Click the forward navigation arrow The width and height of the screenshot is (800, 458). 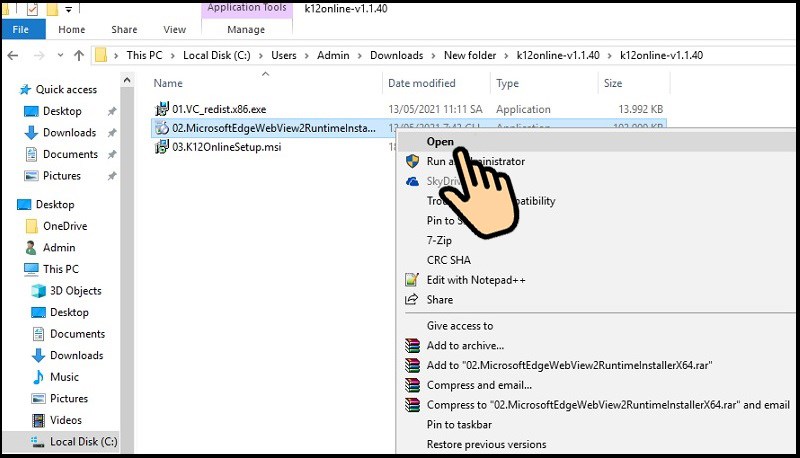pyautogui.click(x=39, y=55)
